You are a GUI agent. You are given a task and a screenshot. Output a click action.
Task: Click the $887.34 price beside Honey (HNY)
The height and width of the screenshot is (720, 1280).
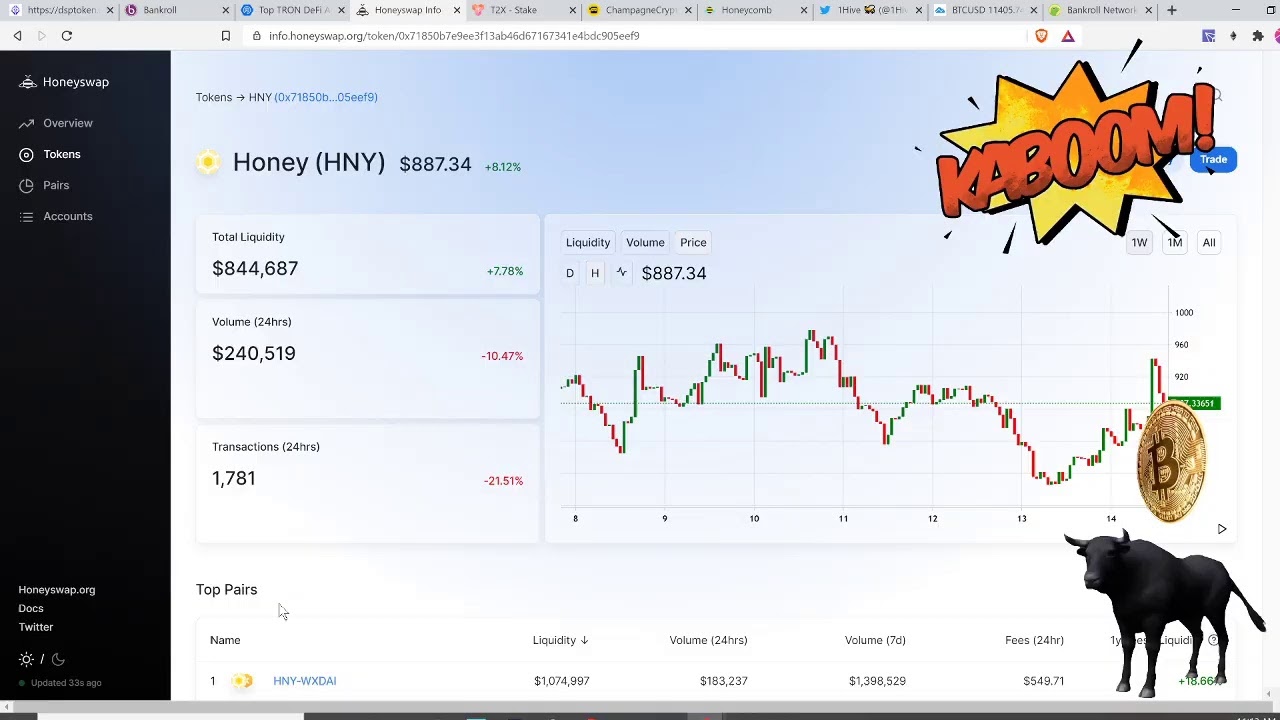tap(435, 164)
